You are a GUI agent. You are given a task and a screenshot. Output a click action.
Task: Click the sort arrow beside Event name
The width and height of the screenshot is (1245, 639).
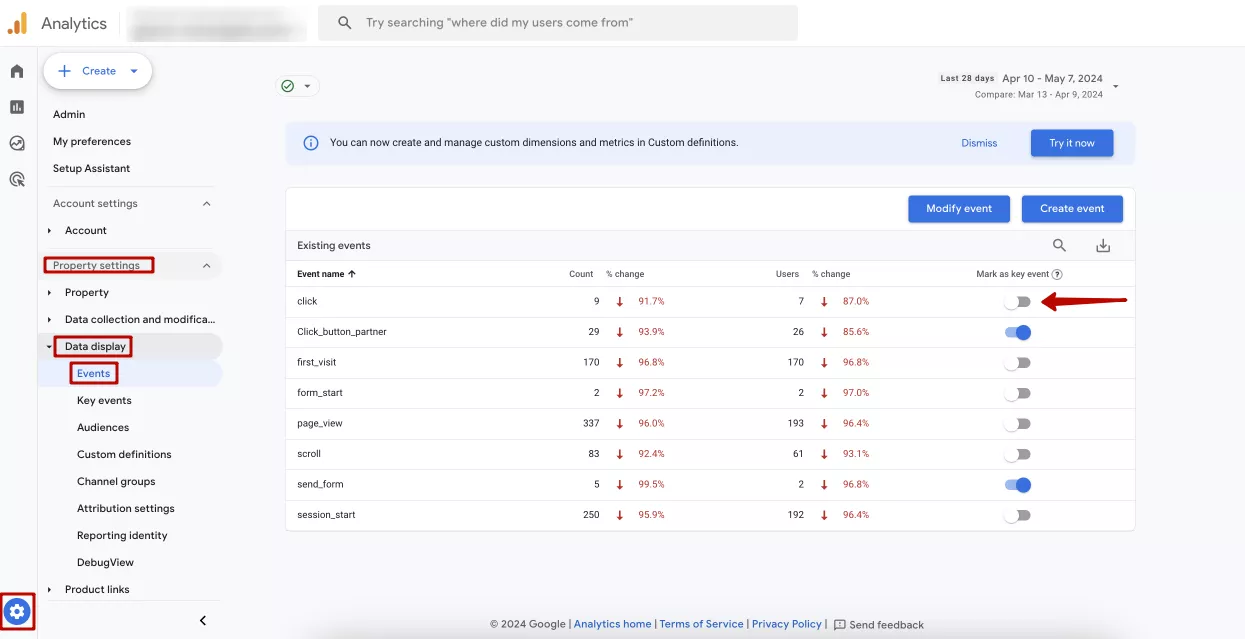[x=352, y=274]
